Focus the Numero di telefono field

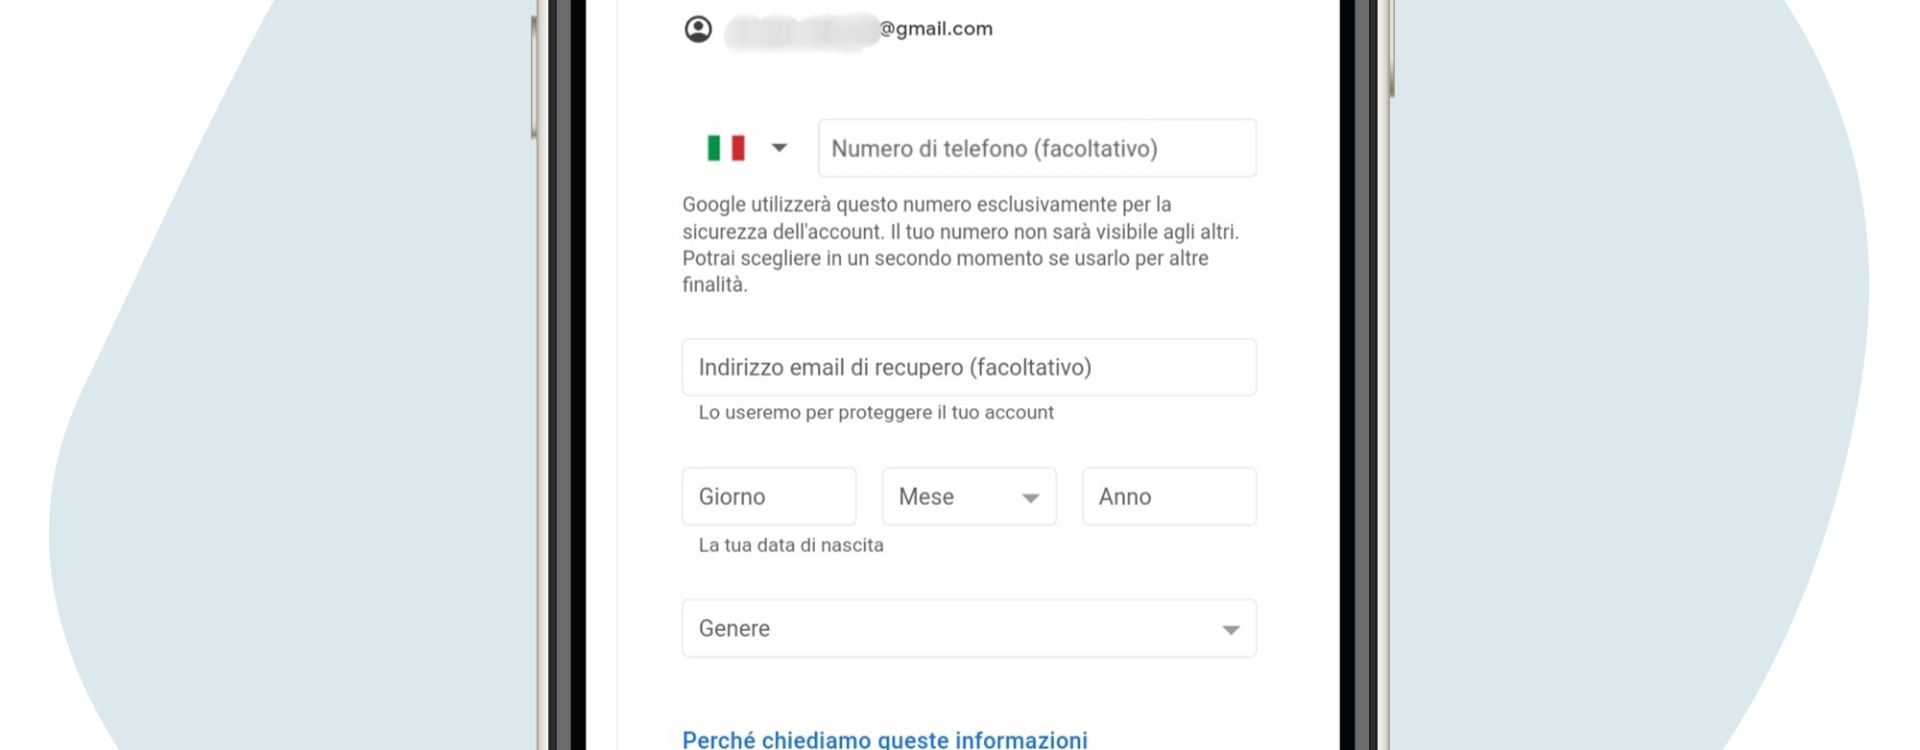(x=1037, y=148)
